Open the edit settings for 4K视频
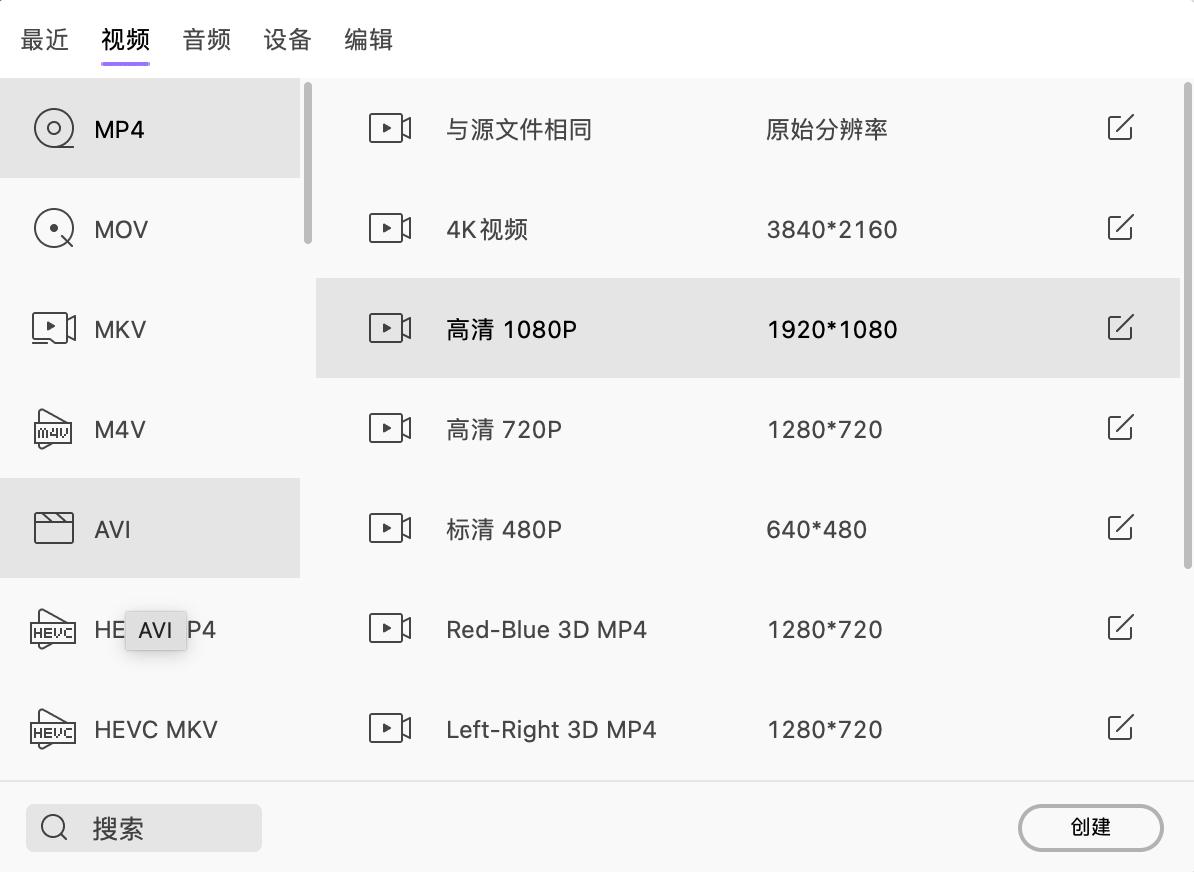Screen dimensions: 1194x872 coord(1120,227)
